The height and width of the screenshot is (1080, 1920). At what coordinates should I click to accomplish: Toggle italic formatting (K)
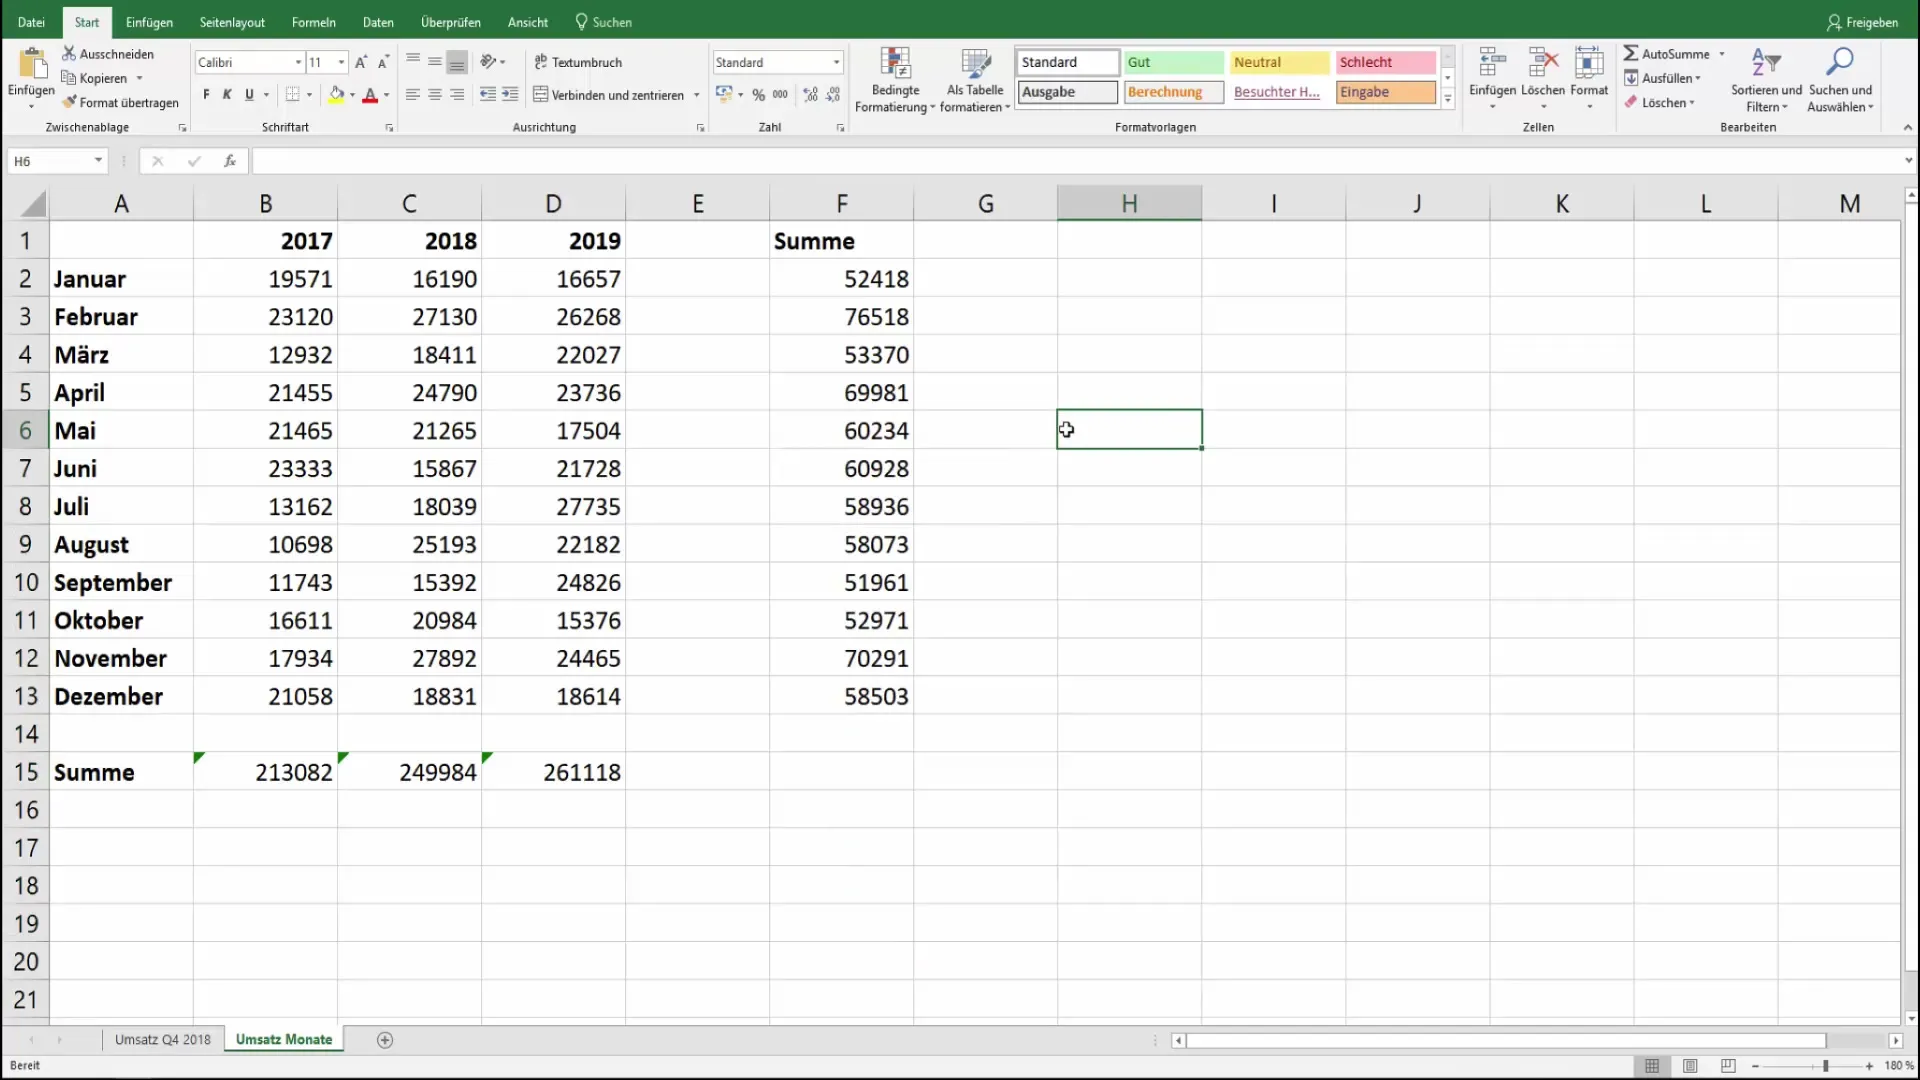[x=227, y=95]
